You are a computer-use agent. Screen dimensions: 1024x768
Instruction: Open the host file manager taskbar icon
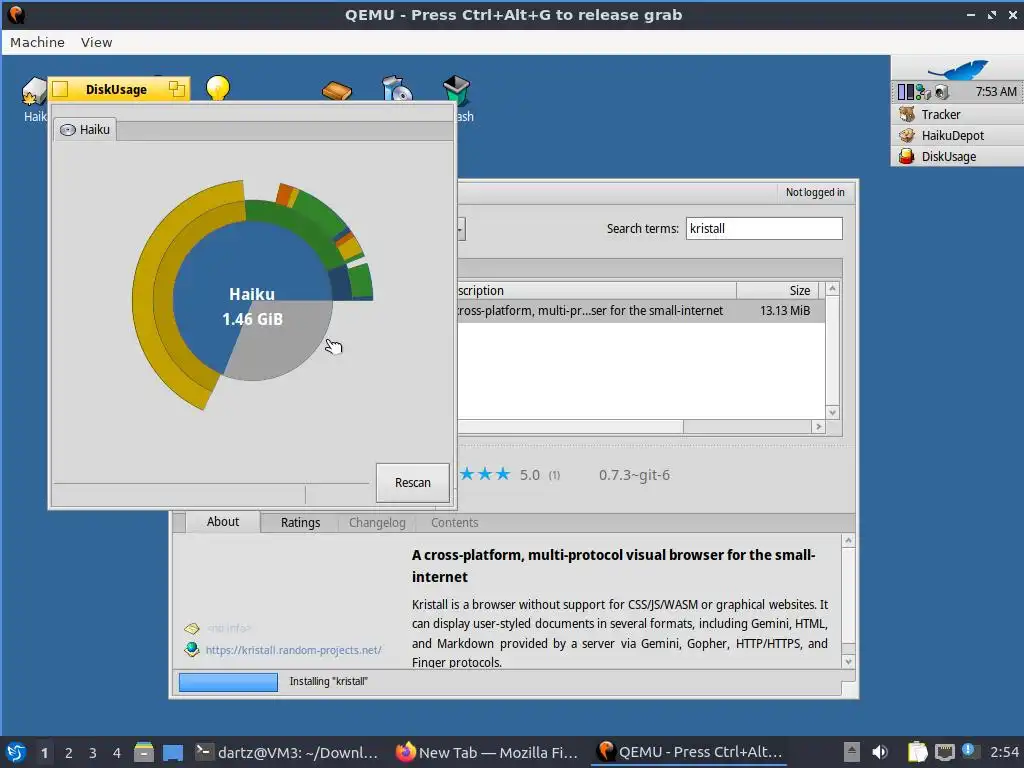click(x=144, y=752)
